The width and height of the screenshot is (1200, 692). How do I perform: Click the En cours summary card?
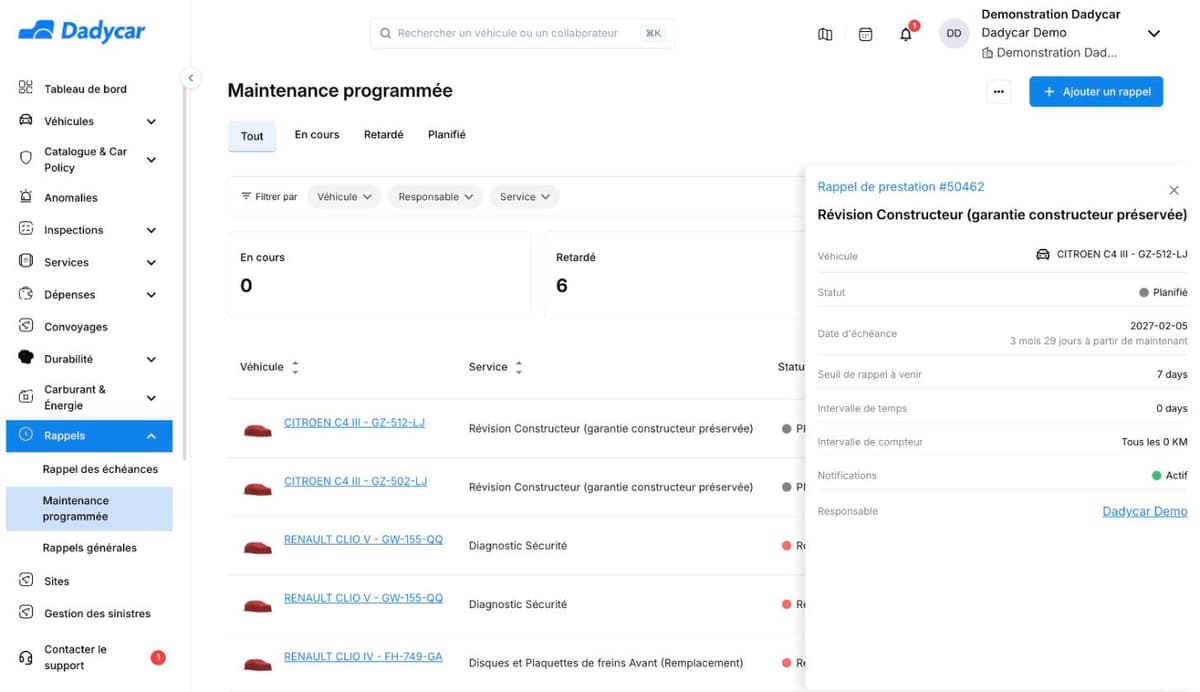click(x=379, y=275)
